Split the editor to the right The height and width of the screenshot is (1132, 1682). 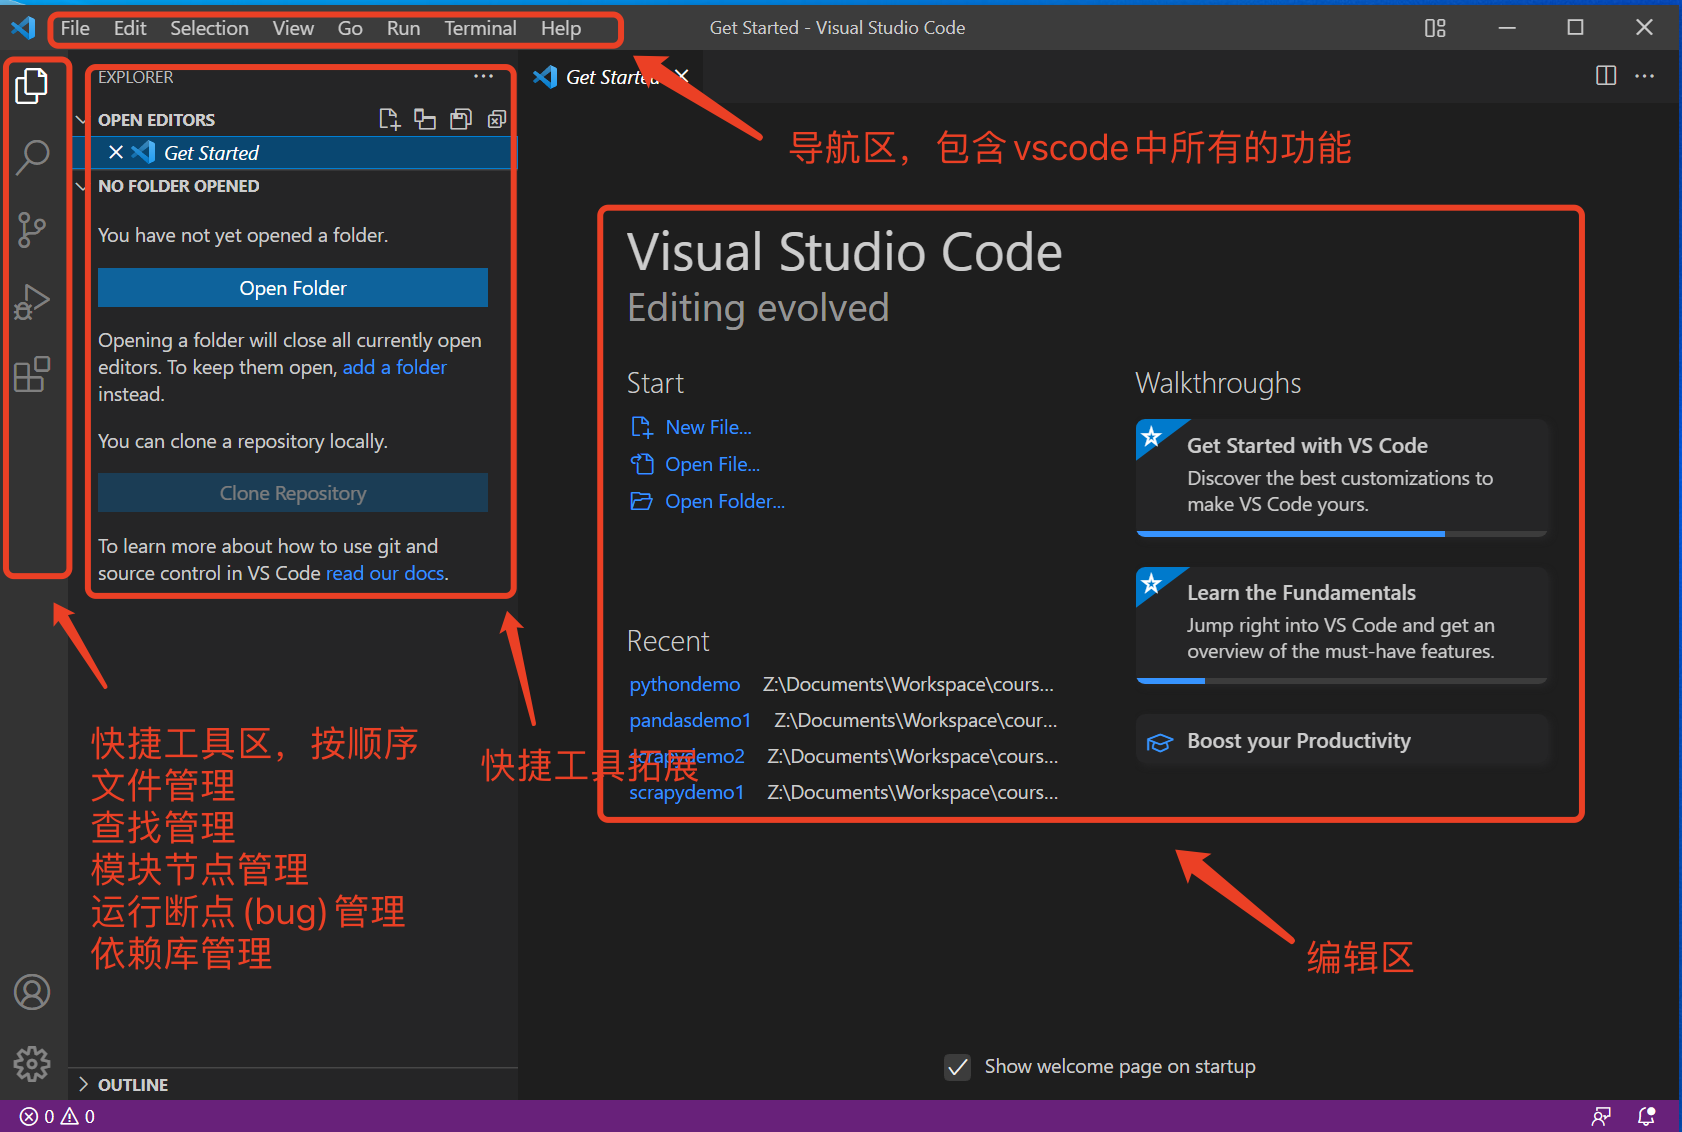pos(1606,76)
